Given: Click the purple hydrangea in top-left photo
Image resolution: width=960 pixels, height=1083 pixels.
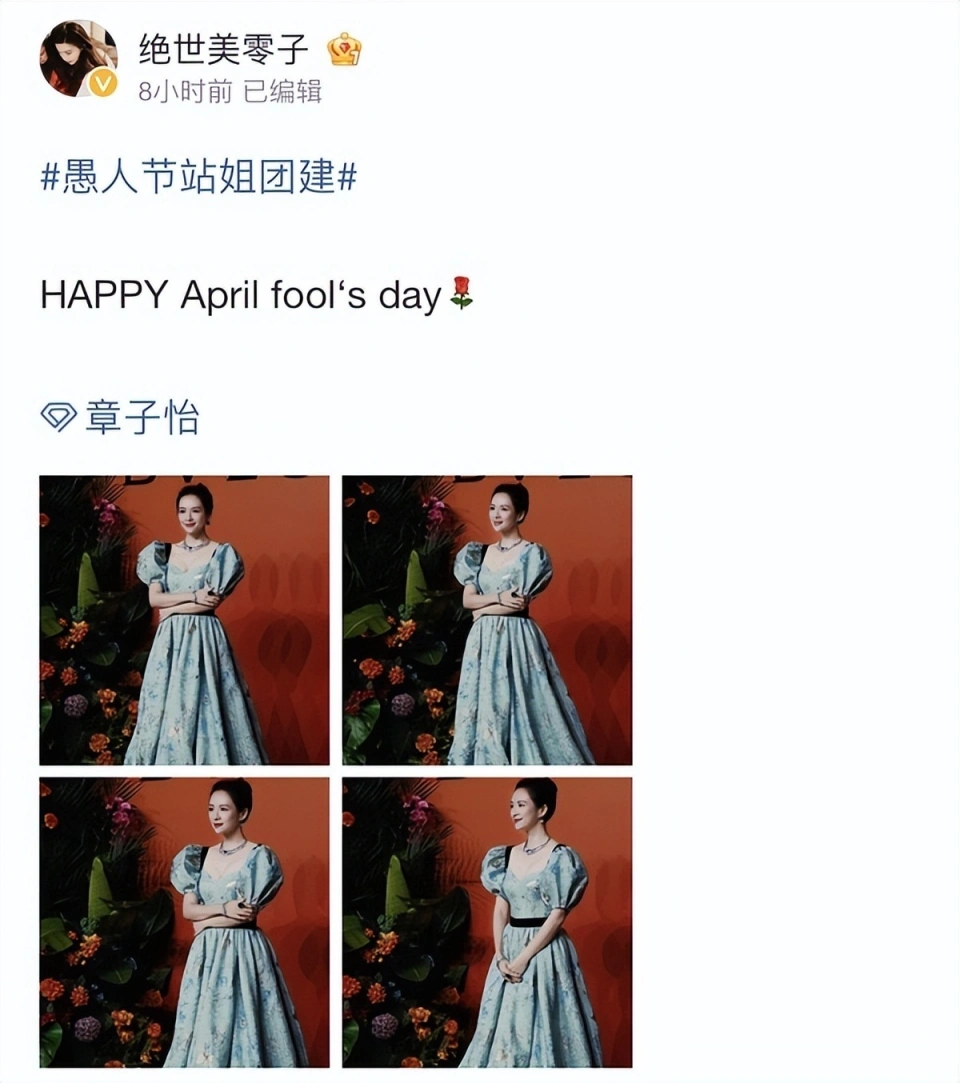Looking at the screenshot, I should click(x=77, y=705).
